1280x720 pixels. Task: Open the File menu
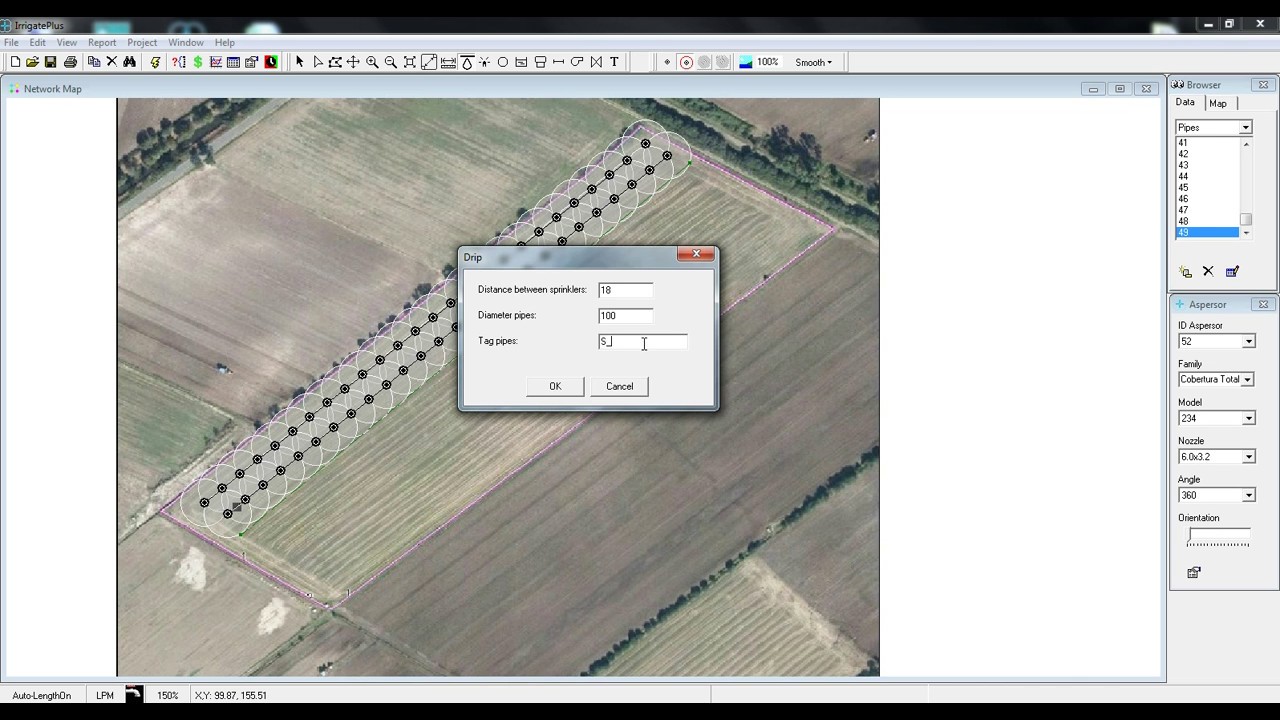11,43
